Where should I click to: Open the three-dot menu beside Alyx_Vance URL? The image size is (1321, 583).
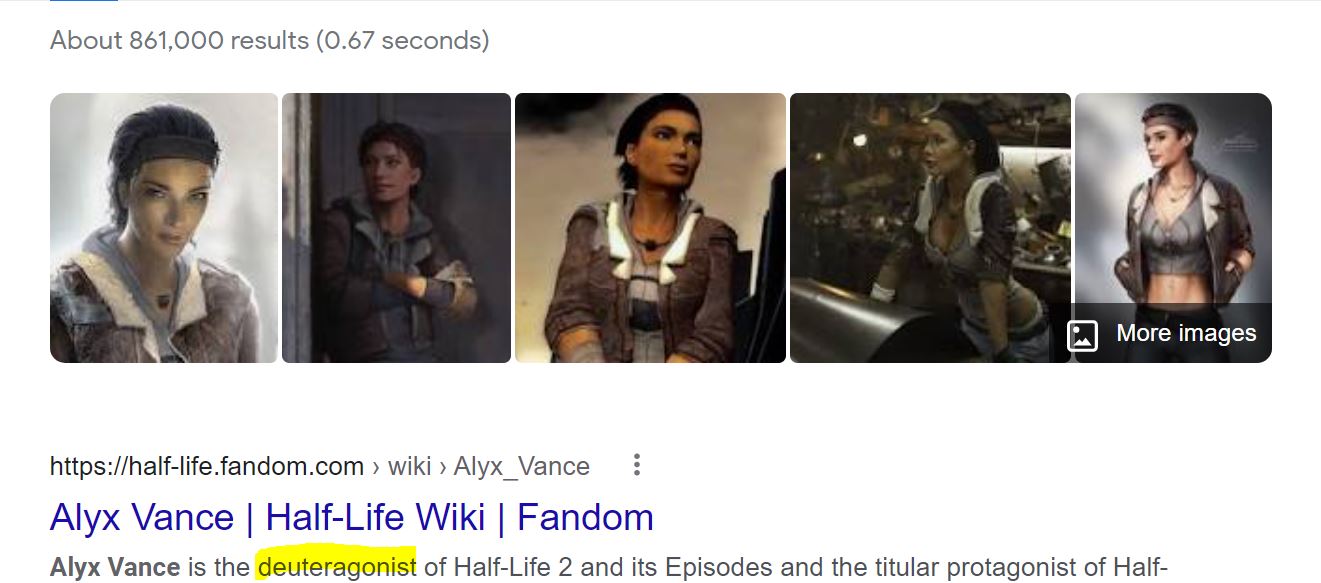click(x=636, y=465)
